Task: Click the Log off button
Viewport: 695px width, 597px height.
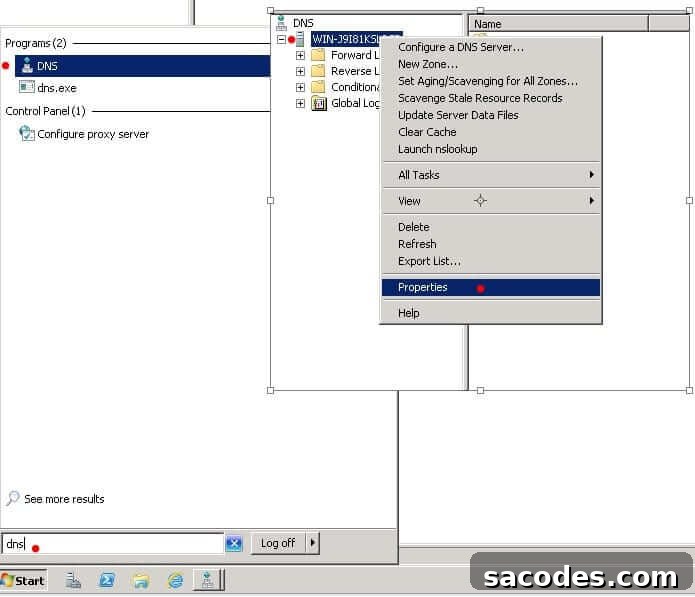Action: pos(278,543)
